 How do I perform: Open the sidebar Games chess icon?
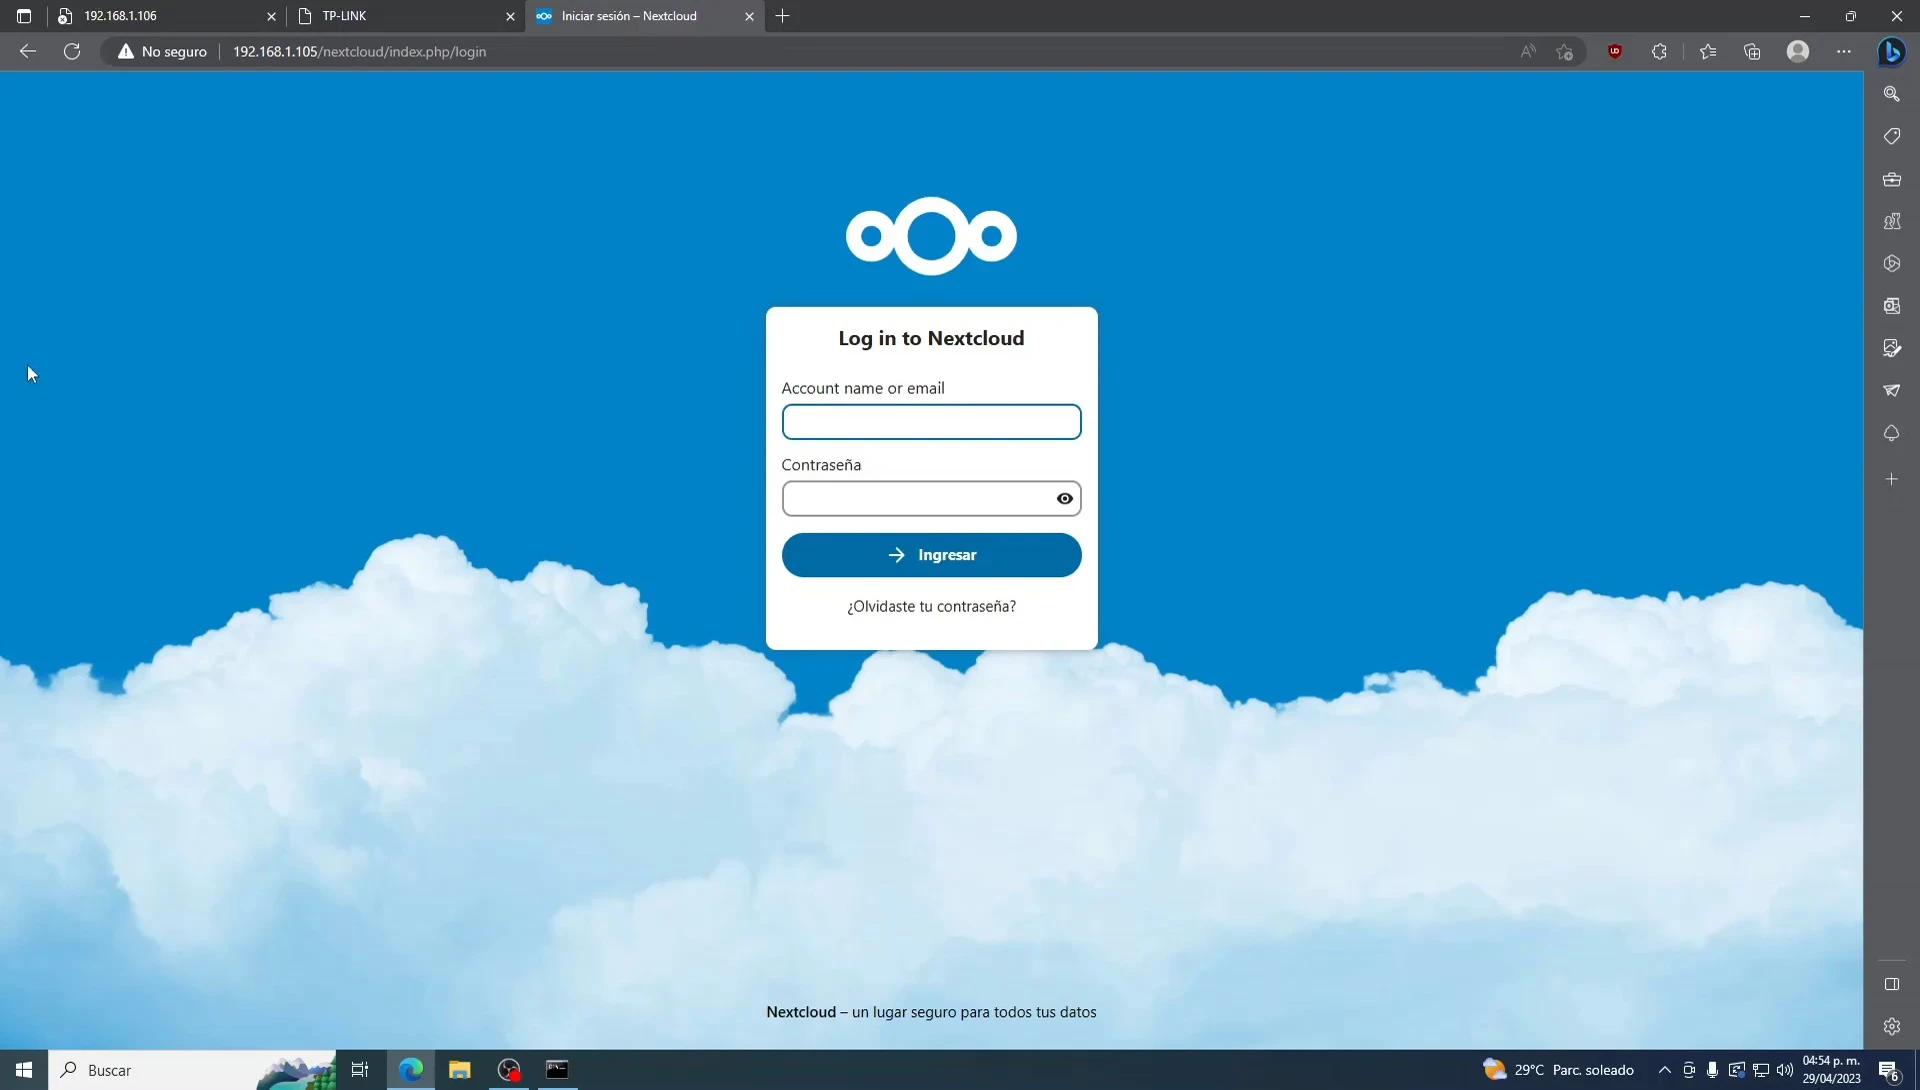[x=1892, y=221]
